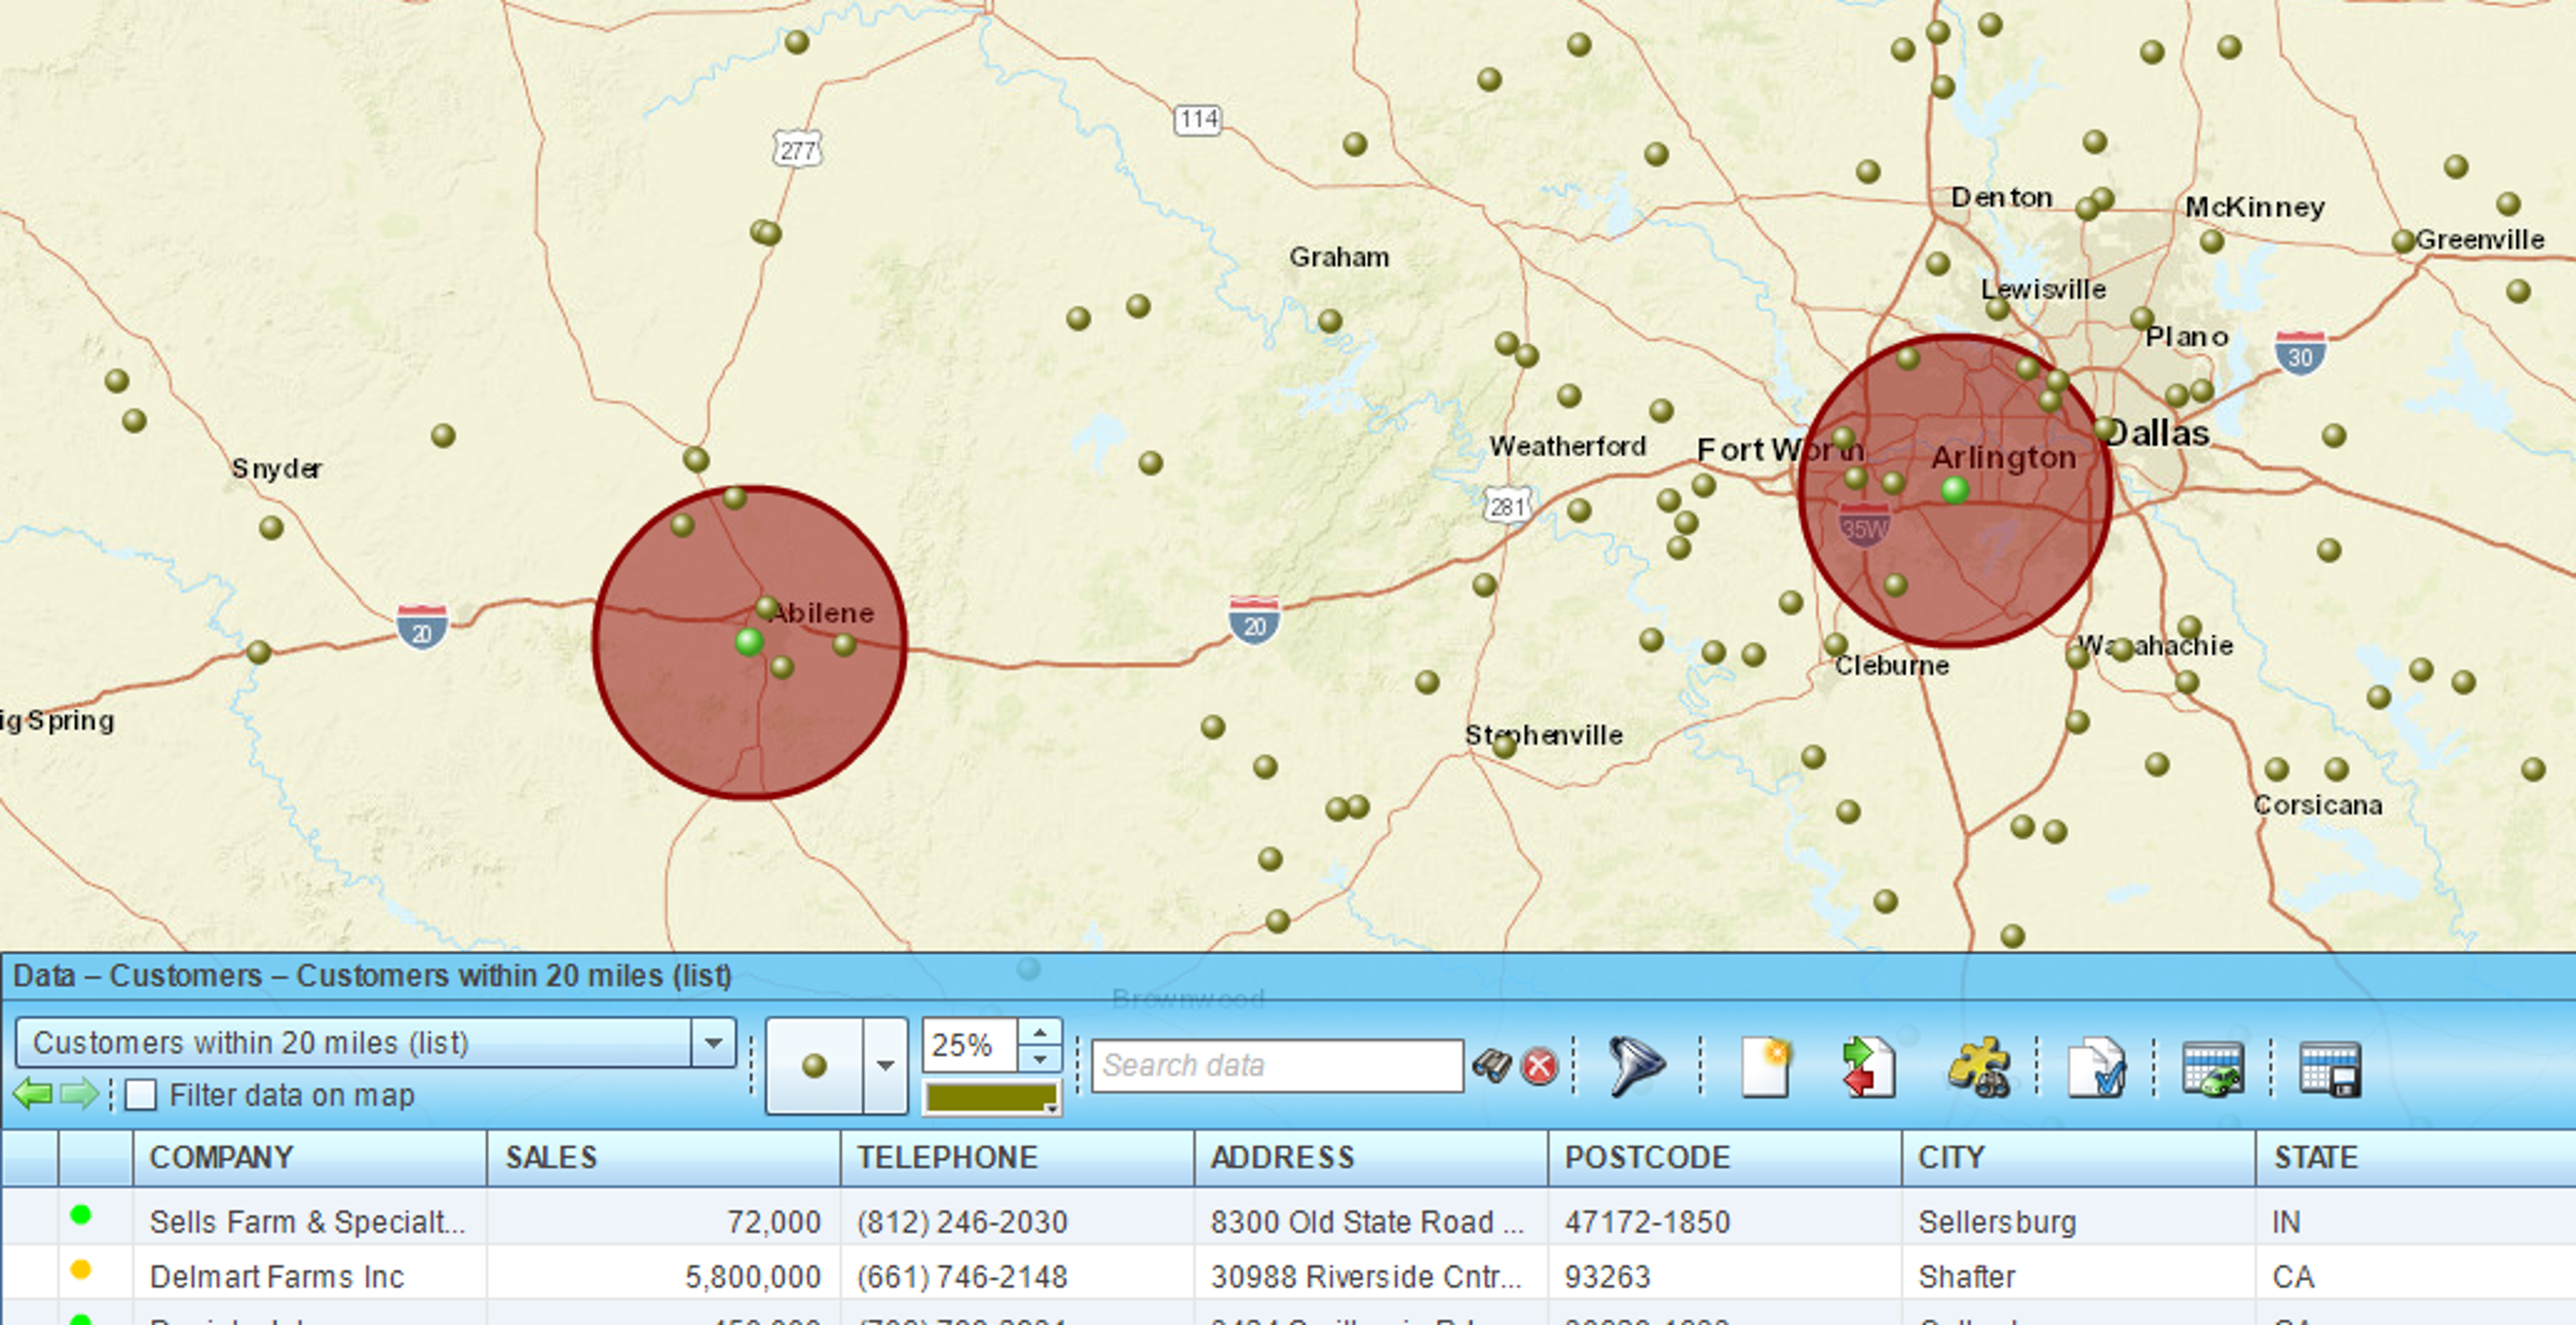
Task: Open the funnel filter tool
Action: pos(1636,1066)
